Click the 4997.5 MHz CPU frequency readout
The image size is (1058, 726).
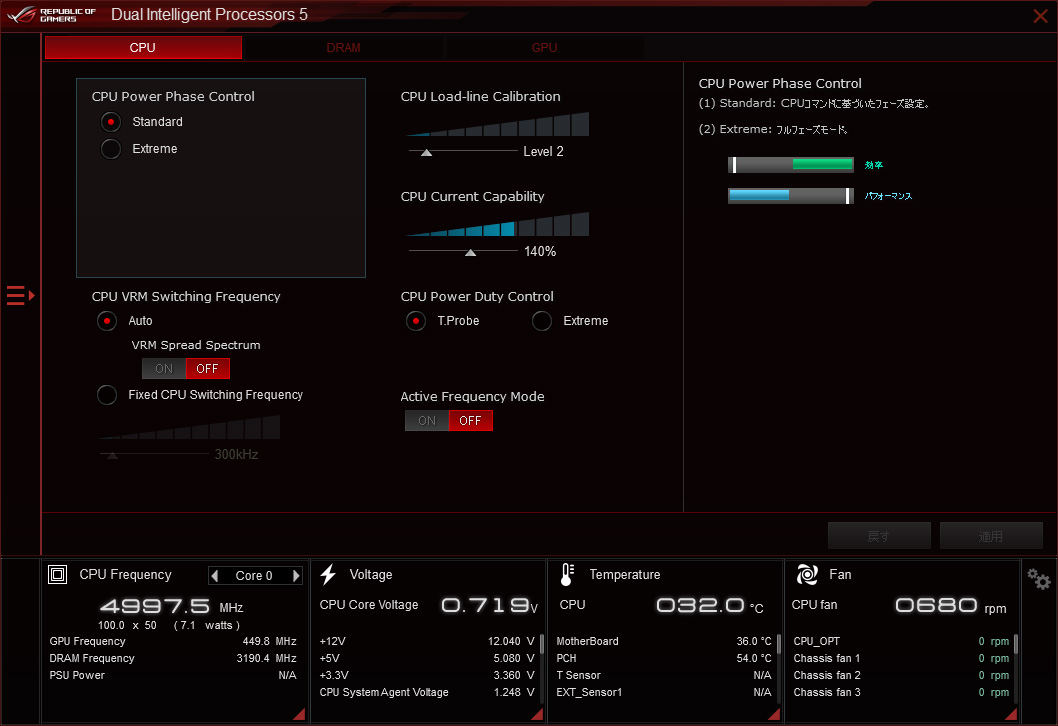171,606
